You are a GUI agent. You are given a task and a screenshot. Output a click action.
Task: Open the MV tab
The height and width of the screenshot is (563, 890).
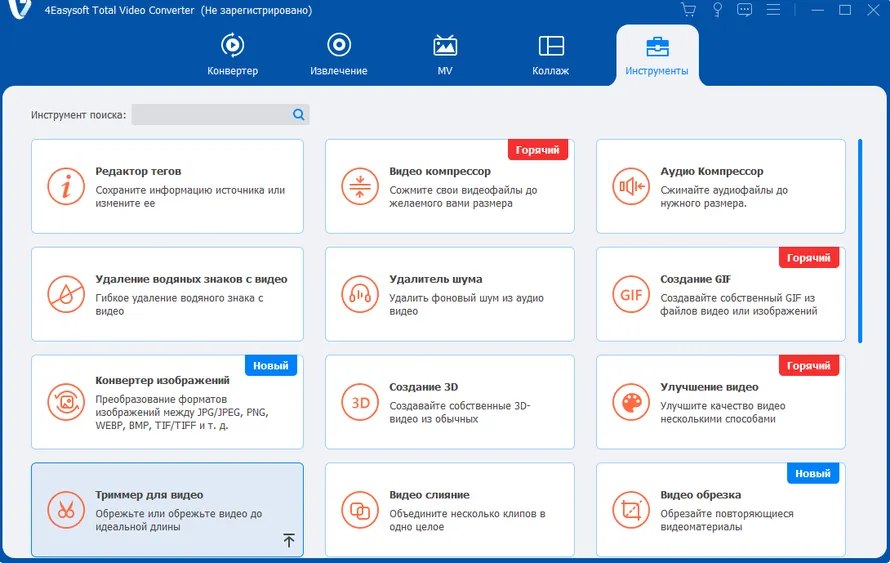click(x=445, y=55)
